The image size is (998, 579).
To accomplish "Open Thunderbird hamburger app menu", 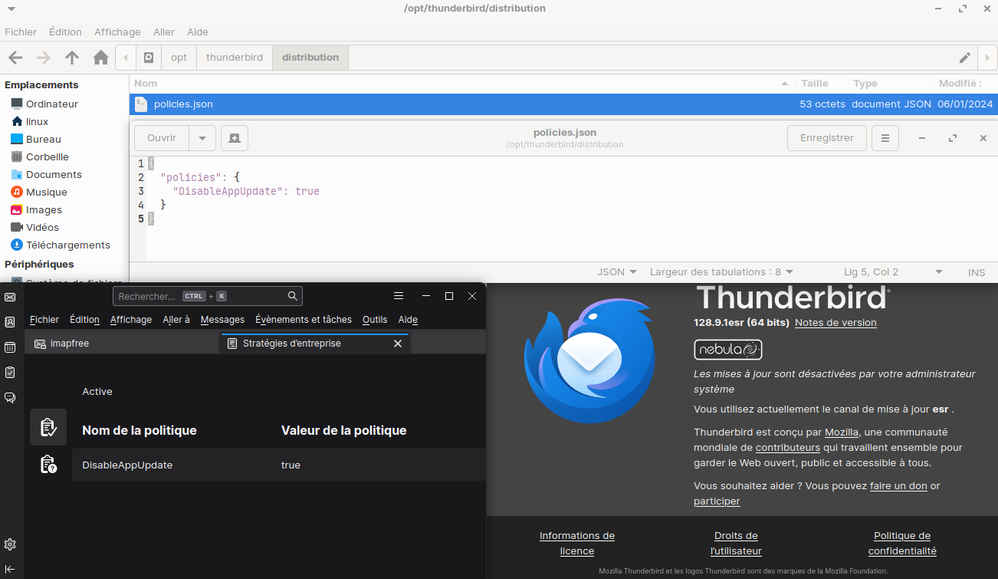I will pyautogui.click(x=398, y=296).
